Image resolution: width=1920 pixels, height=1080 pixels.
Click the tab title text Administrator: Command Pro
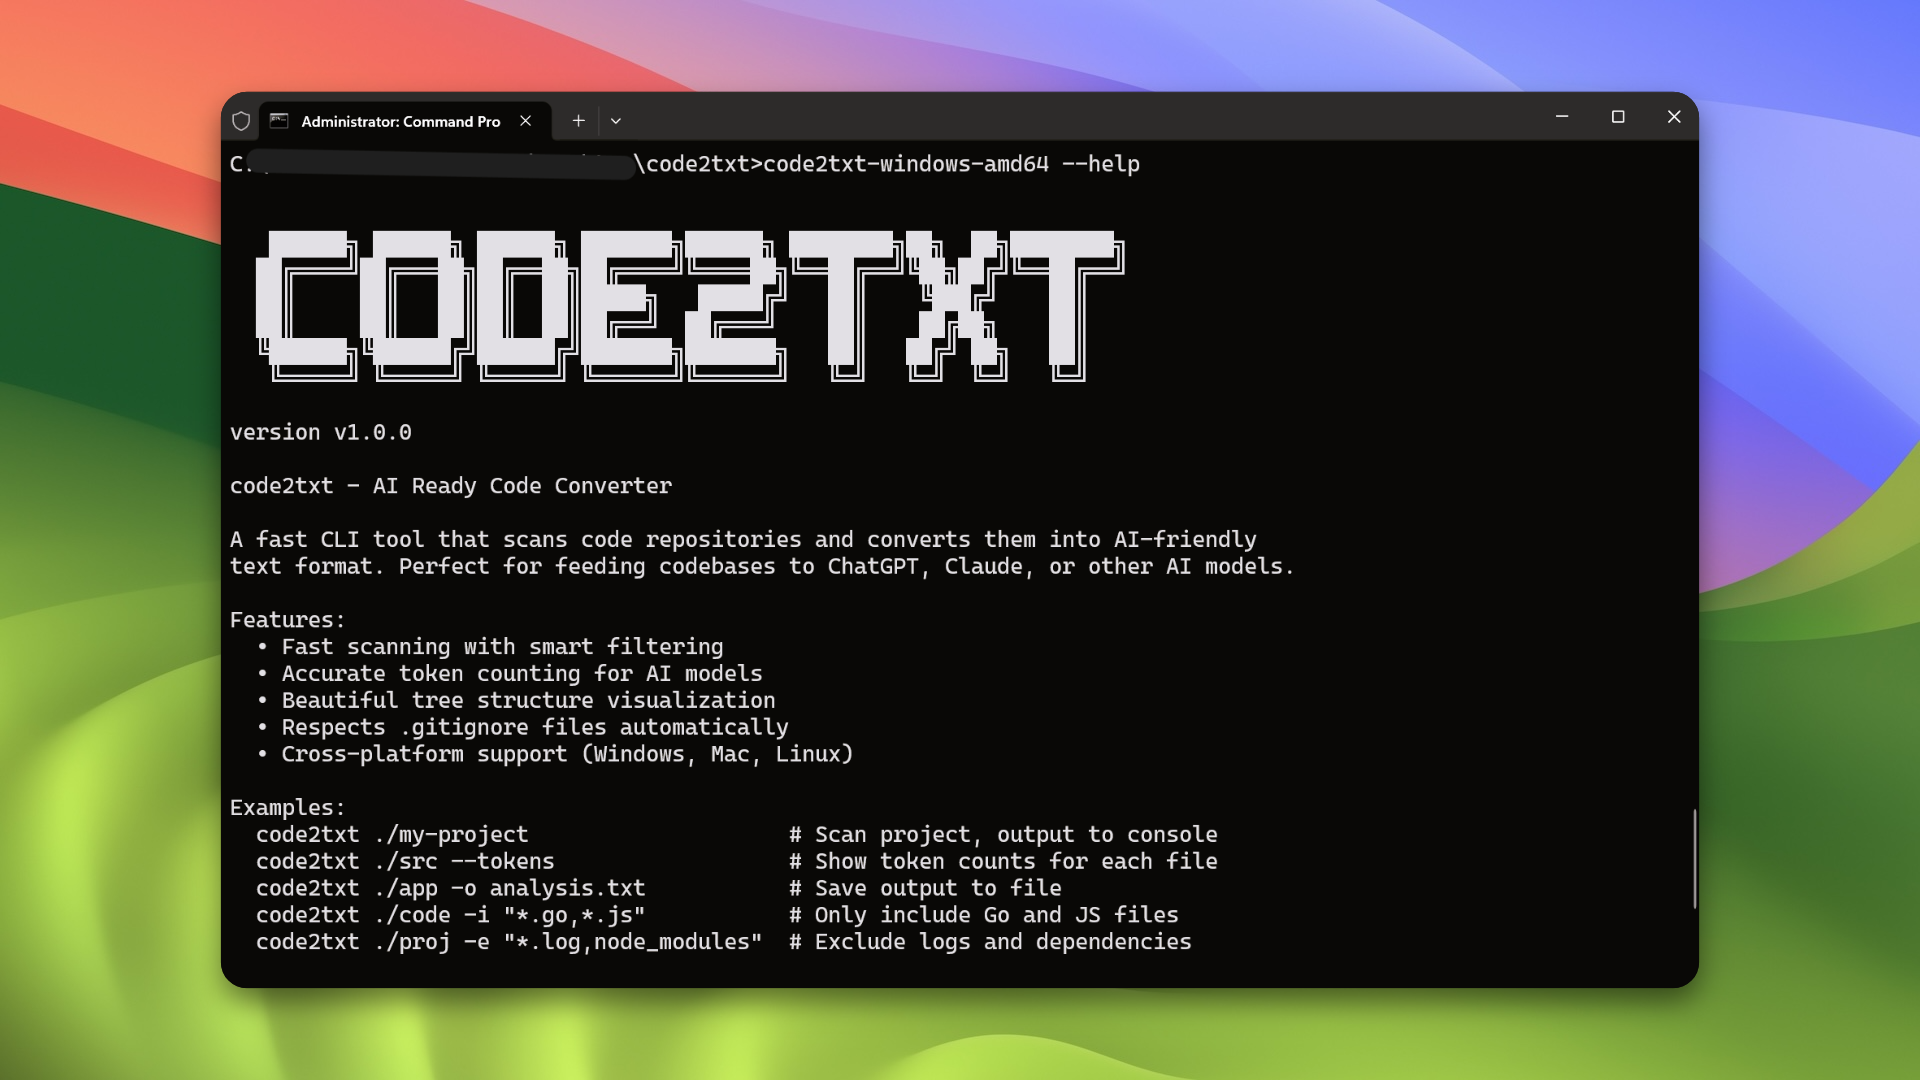coord(400,121)
